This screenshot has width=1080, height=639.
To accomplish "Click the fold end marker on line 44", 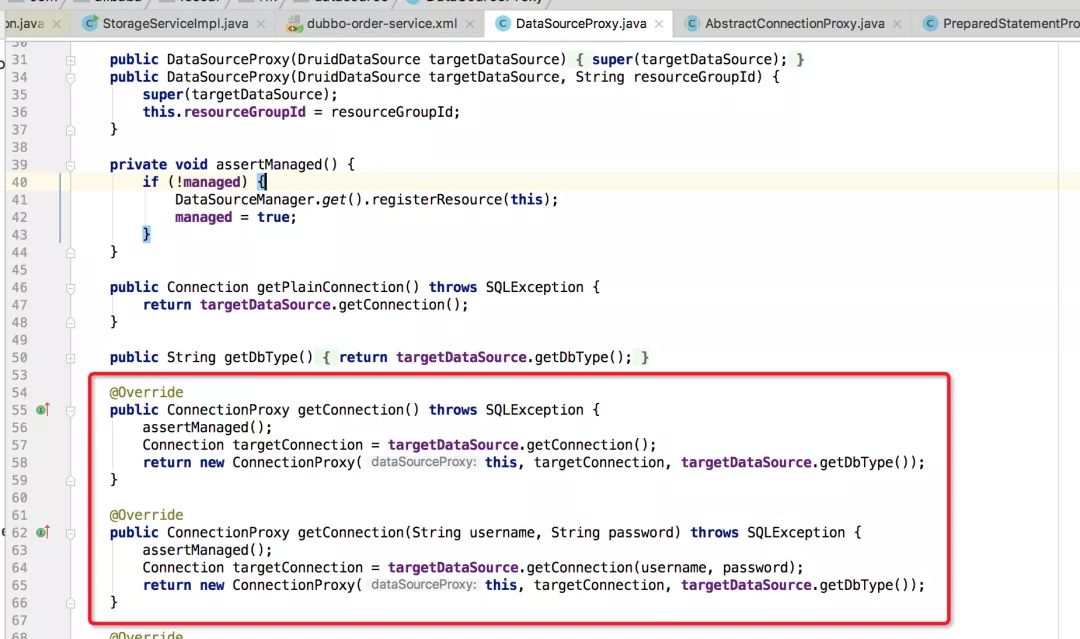I will [x=70, y=253].
